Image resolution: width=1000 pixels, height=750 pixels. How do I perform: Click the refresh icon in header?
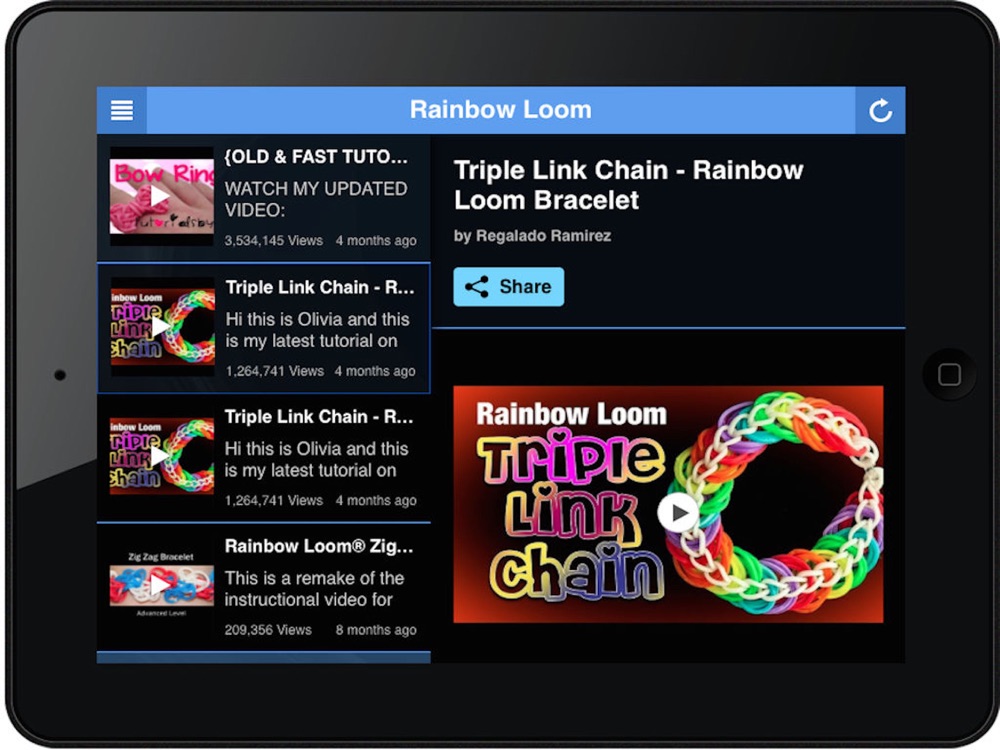pos(880,110)
